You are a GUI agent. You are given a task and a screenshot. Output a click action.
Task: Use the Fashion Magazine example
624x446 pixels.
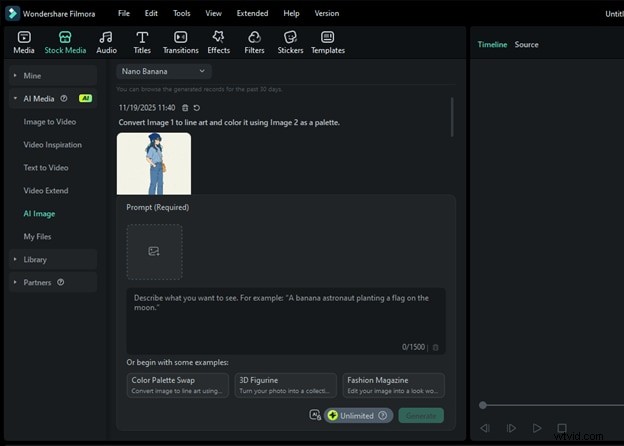click(393, 385)
